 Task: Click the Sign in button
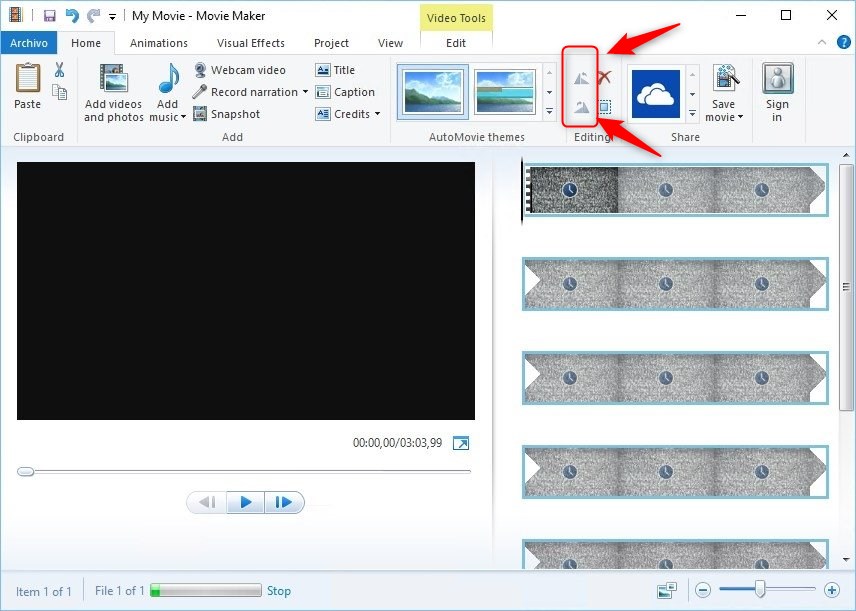(777, 93)
